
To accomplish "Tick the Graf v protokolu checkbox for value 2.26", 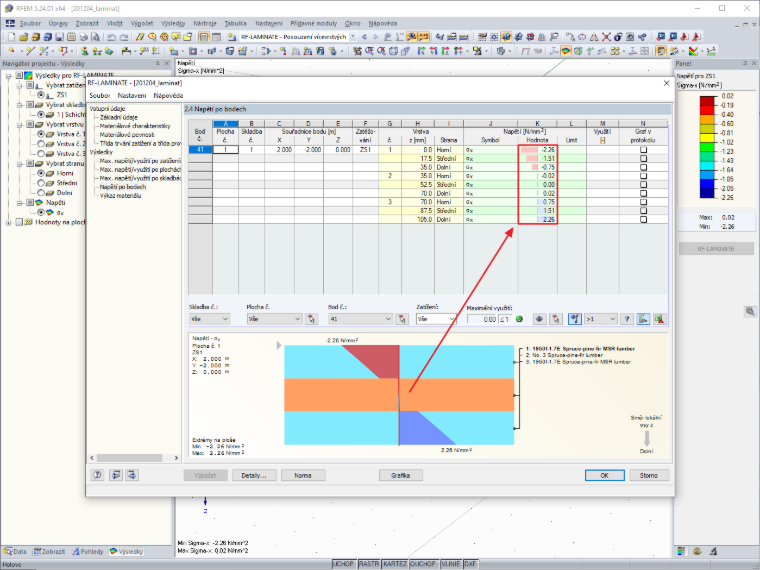I will 643,220.
